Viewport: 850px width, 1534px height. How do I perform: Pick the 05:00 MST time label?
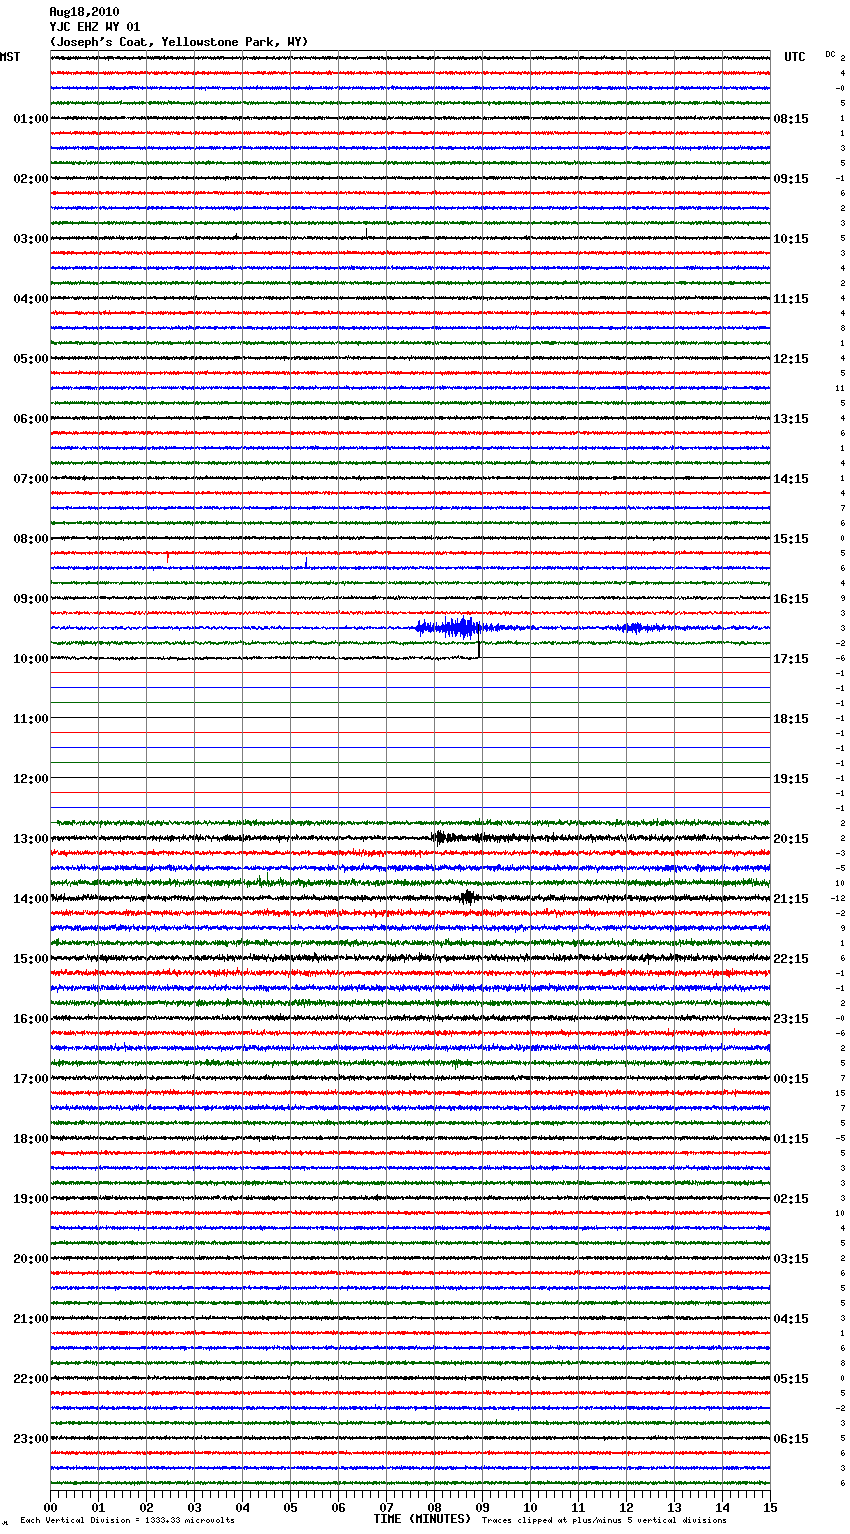point(31,359)
